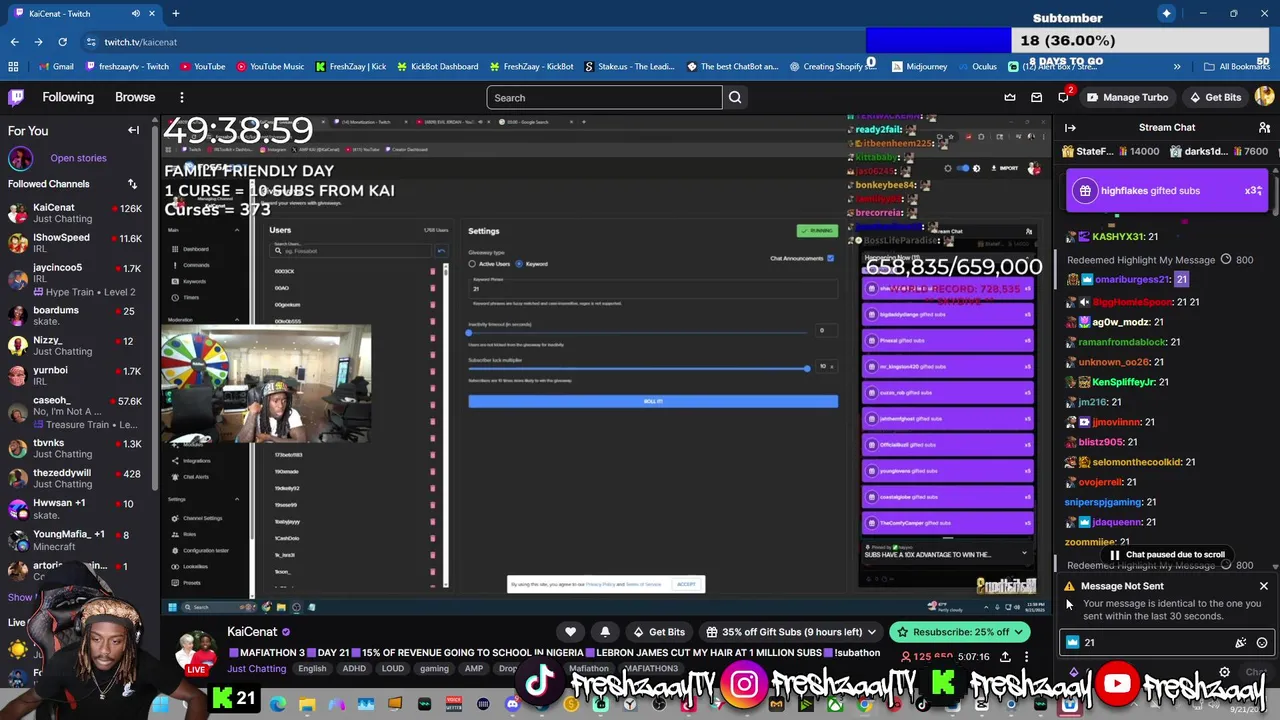Open the KickBot Dashboard bookmark

[x=437, y=66]
